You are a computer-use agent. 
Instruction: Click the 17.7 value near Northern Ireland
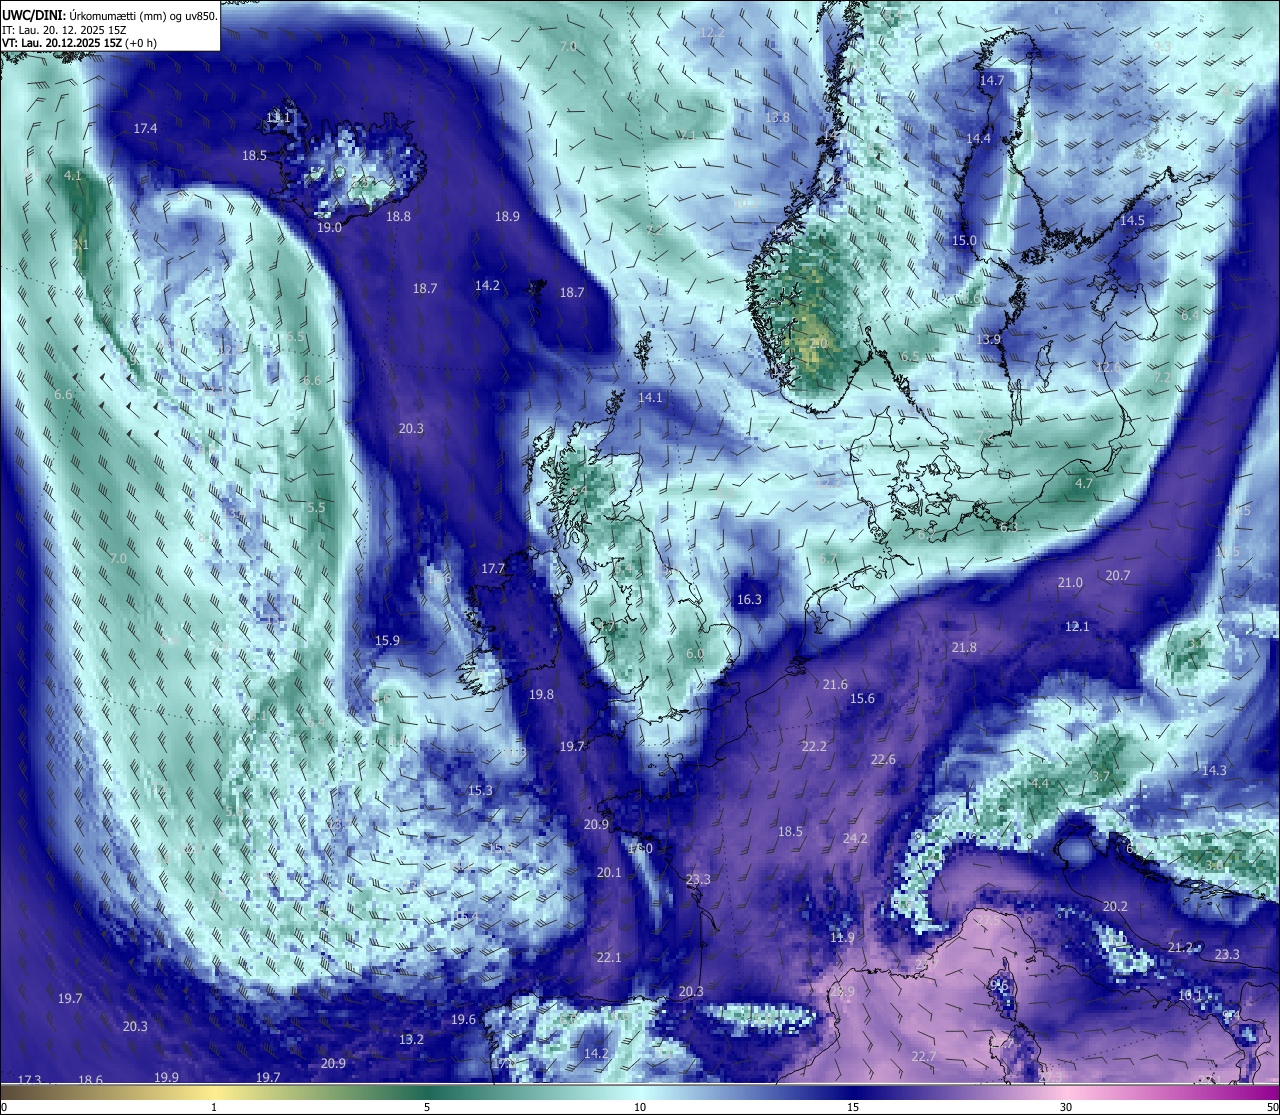(x=493, y=568)
